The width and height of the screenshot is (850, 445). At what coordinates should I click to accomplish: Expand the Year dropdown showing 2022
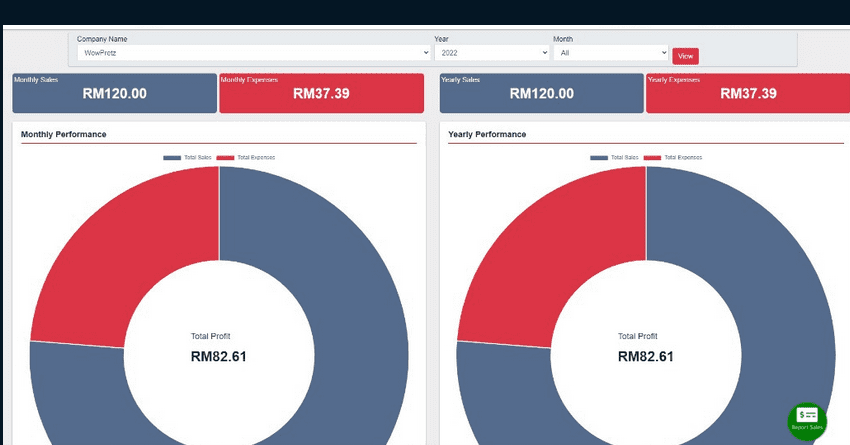[x=490, y=53]
